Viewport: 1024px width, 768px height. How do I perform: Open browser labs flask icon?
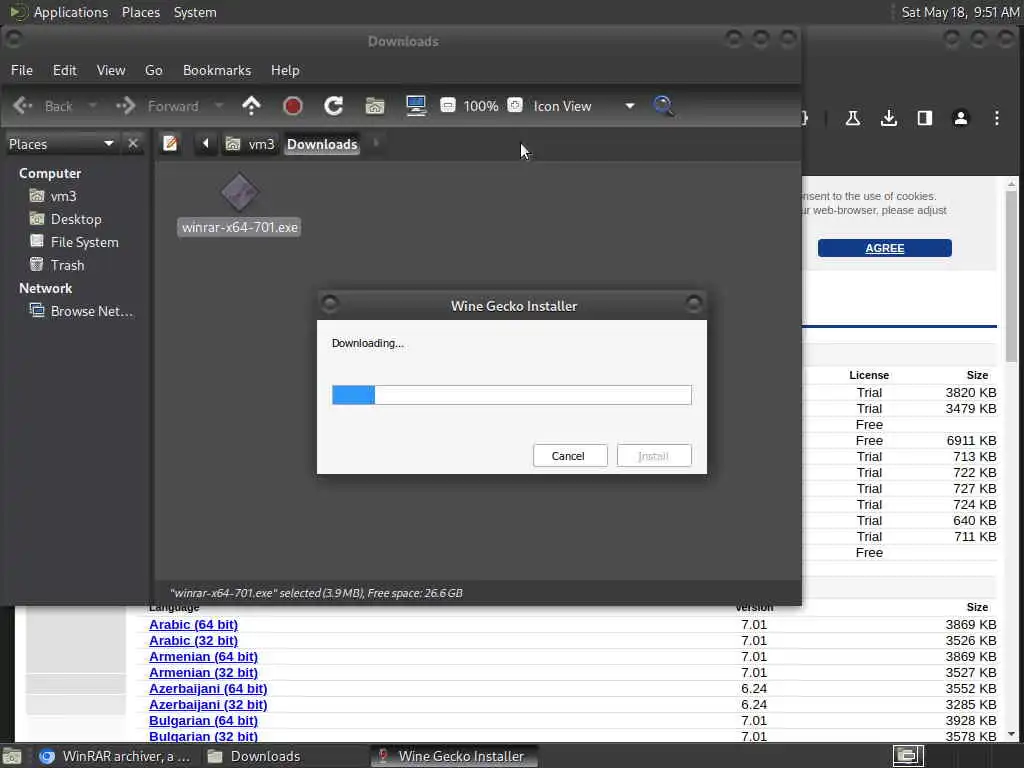[x=853, y=118]
